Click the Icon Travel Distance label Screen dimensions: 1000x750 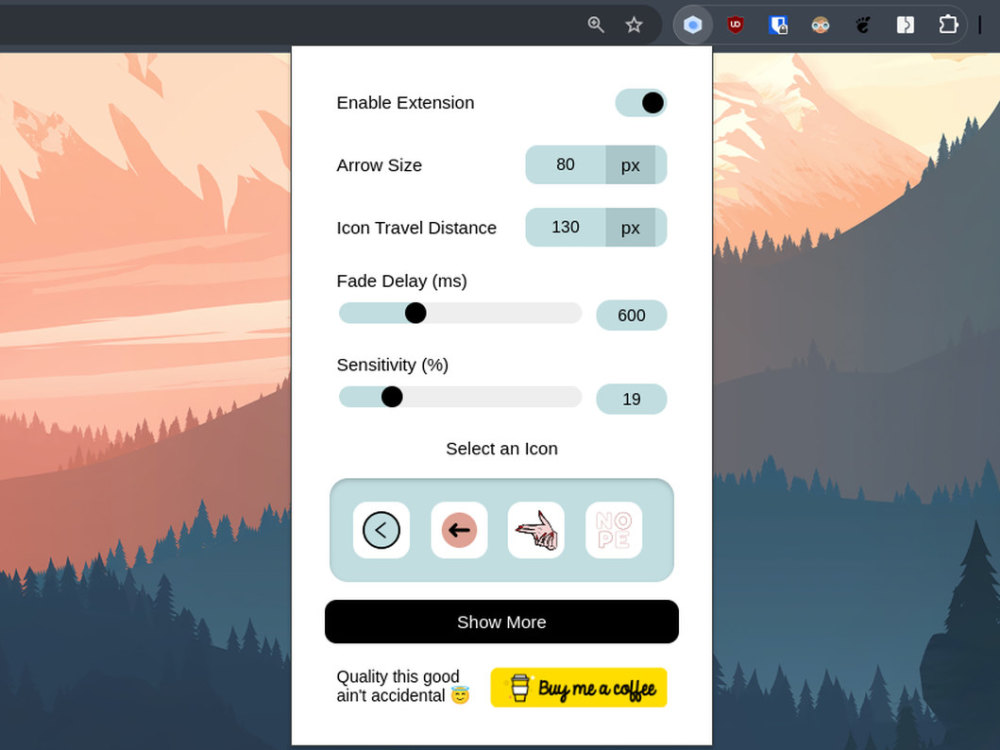point(416,228)
